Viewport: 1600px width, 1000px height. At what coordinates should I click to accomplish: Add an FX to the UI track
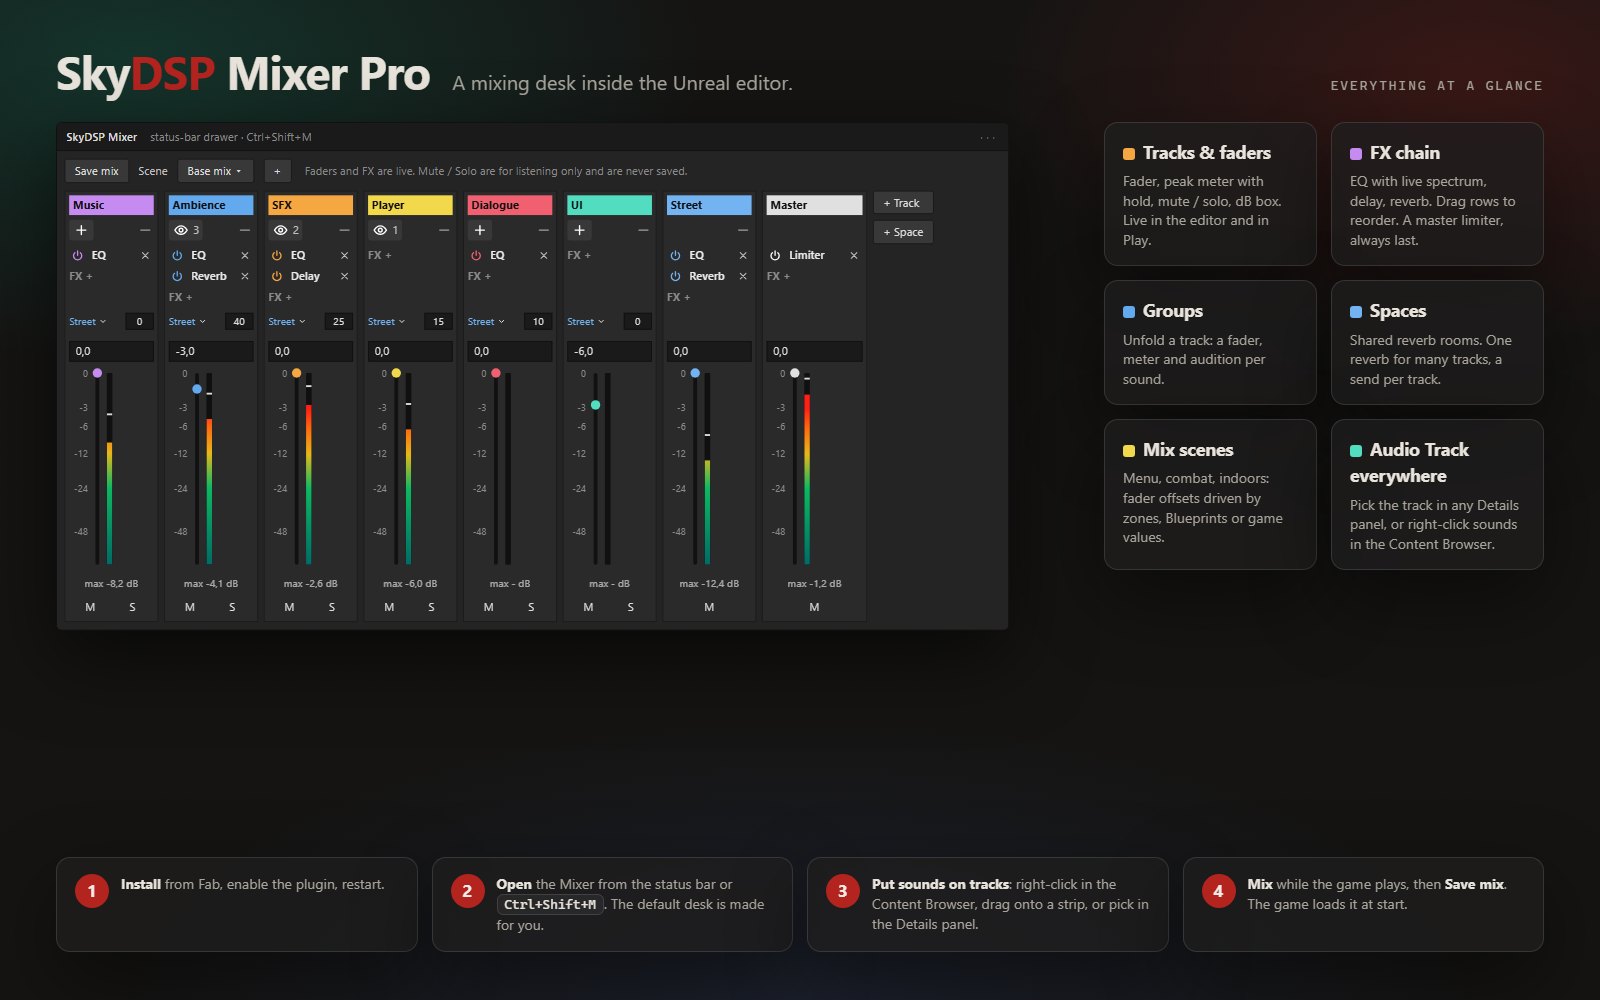pos(579,256)
